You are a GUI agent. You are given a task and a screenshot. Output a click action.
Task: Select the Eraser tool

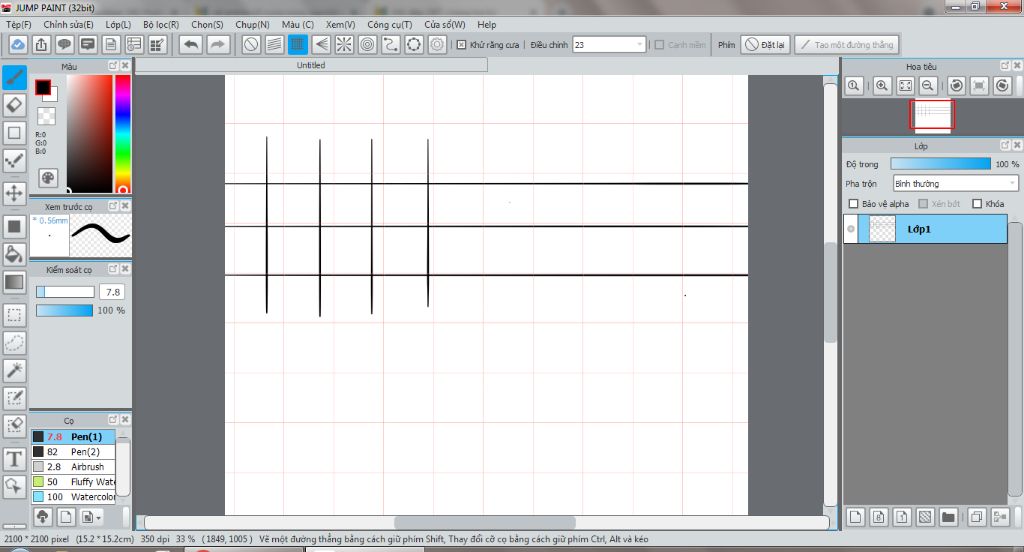[14, 105]
